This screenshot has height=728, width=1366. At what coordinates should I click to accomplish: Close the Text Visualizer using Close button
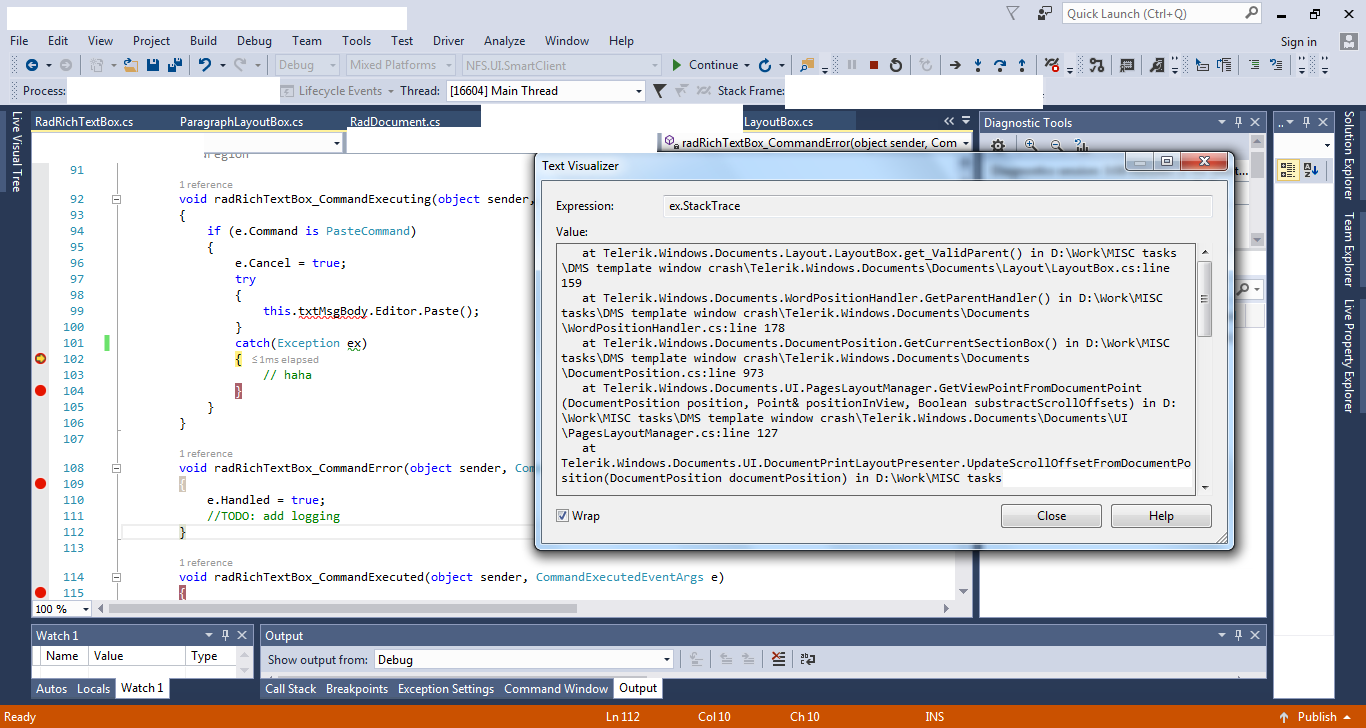tap(1051, 516)
